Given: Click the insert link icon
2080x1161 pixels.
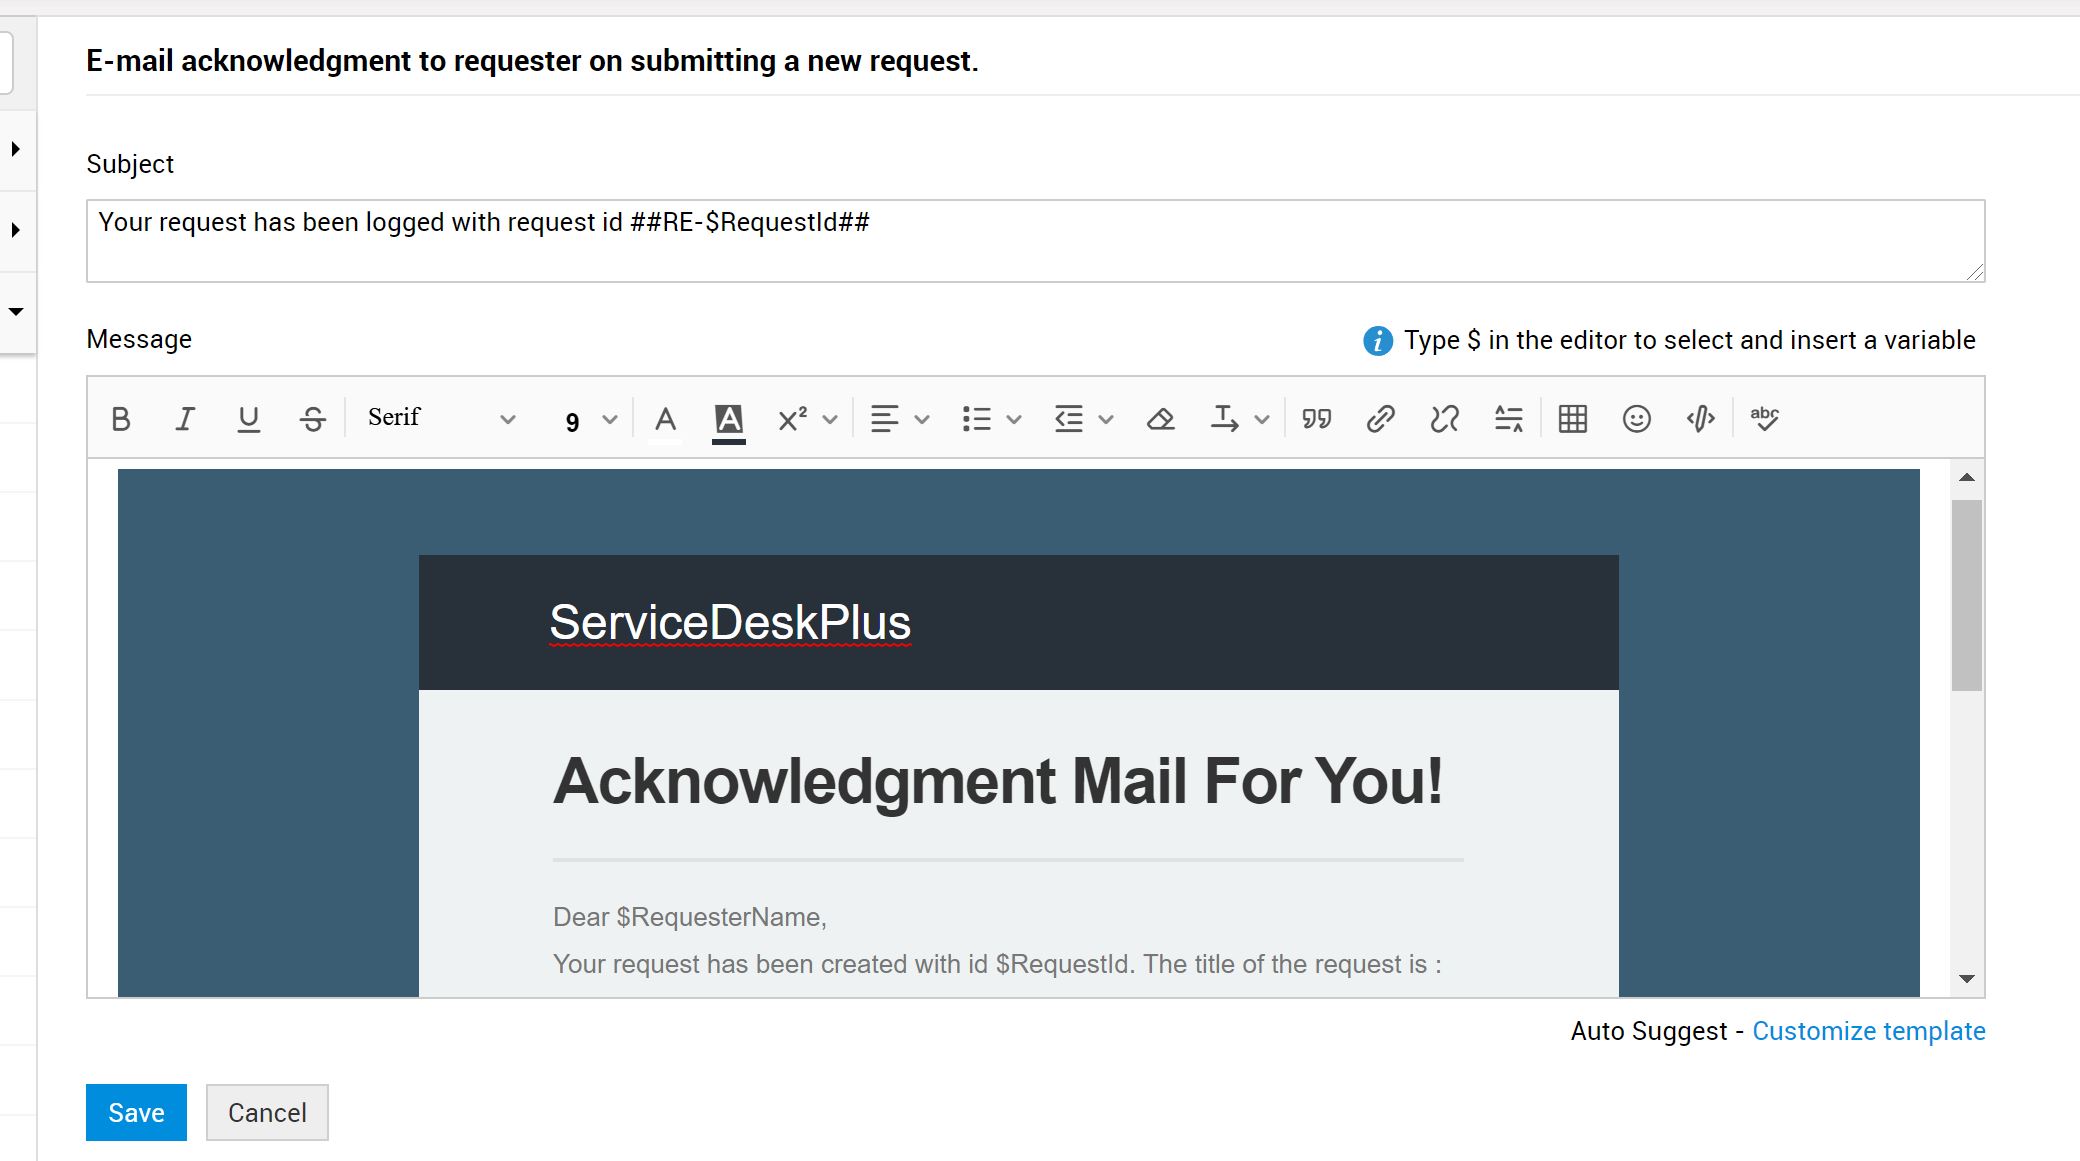Looking at the screenshot, I should click(x=1380, y=419).
